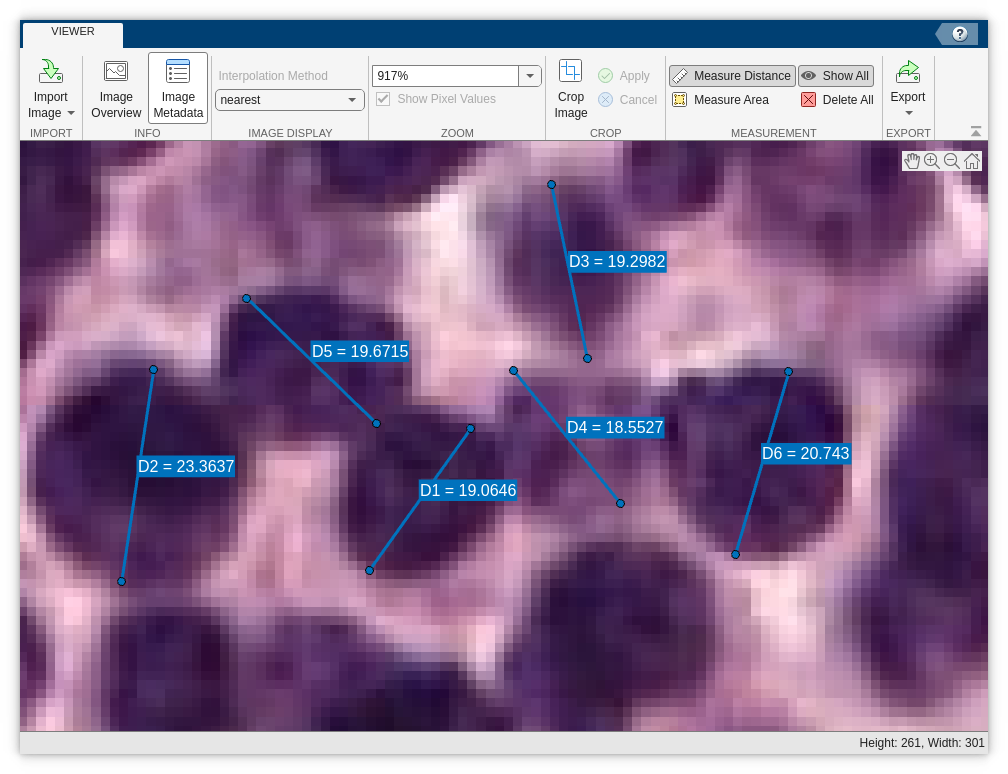Screen dimensions: 1008x774
Task: Select the zoom-in magnifier on the image
Action: tap(932, 160)
